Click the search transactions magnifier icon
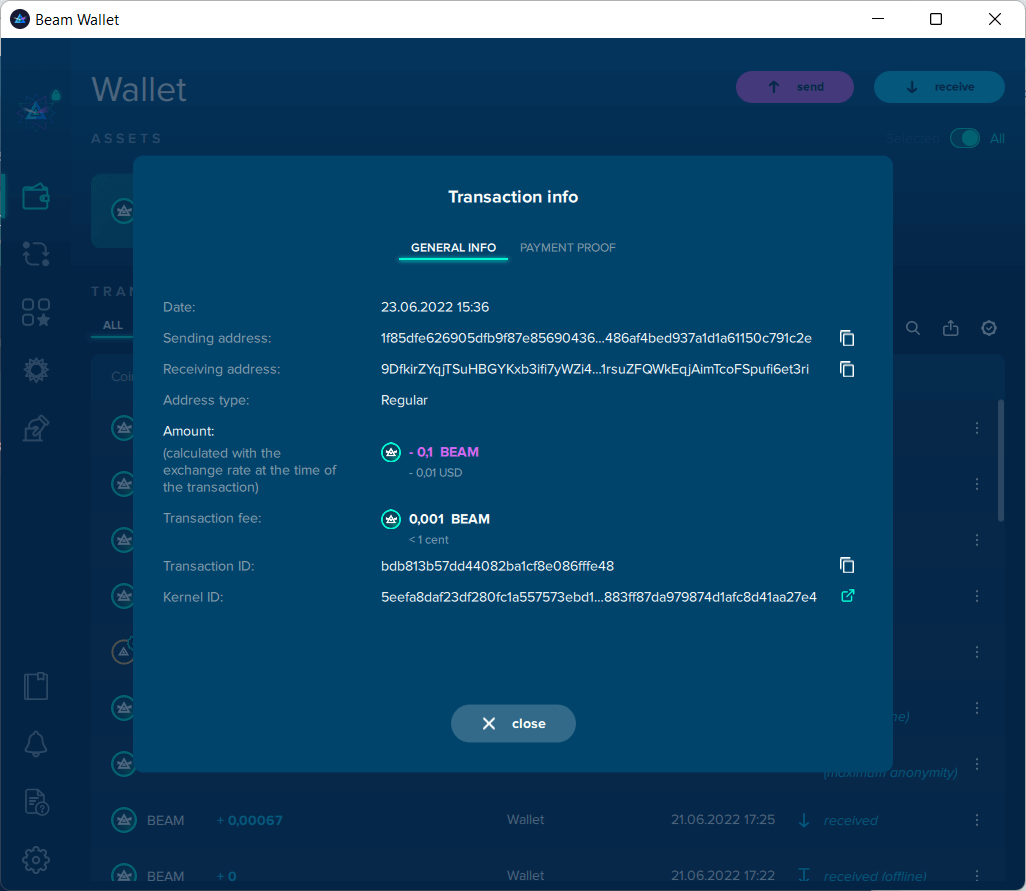Screen dimensions: 1026x891 point(913,328)
